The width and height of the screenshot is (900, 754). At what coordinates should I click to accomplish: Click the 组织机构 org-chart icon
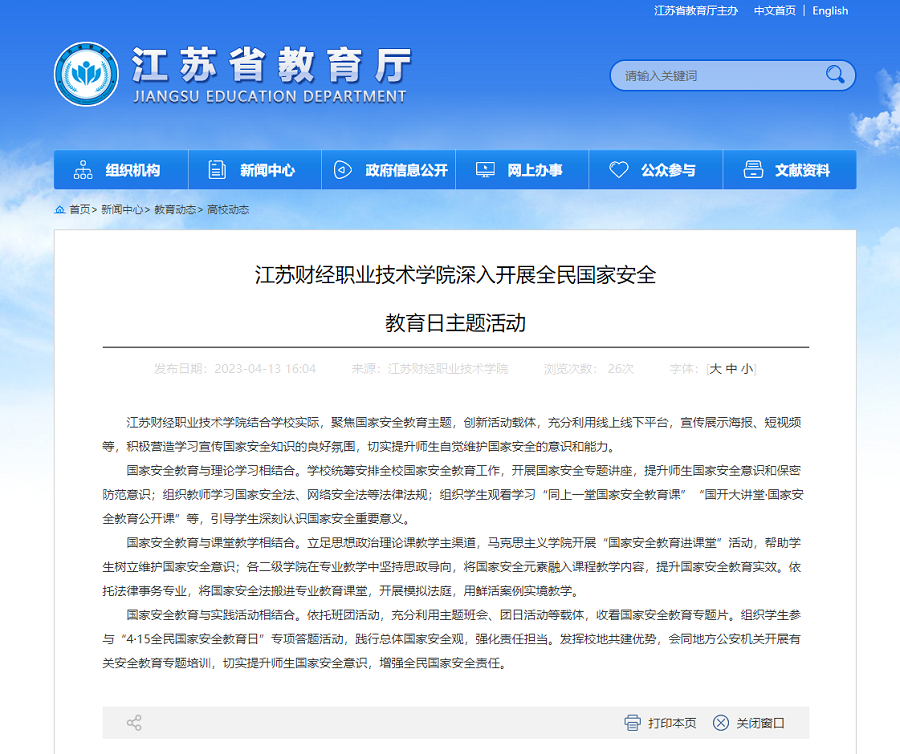[x=83, y=170]
